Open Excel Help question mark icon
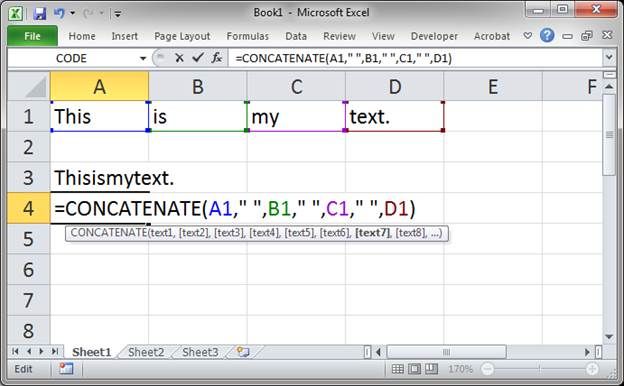 pyautogui.click(x=547, y=36)
